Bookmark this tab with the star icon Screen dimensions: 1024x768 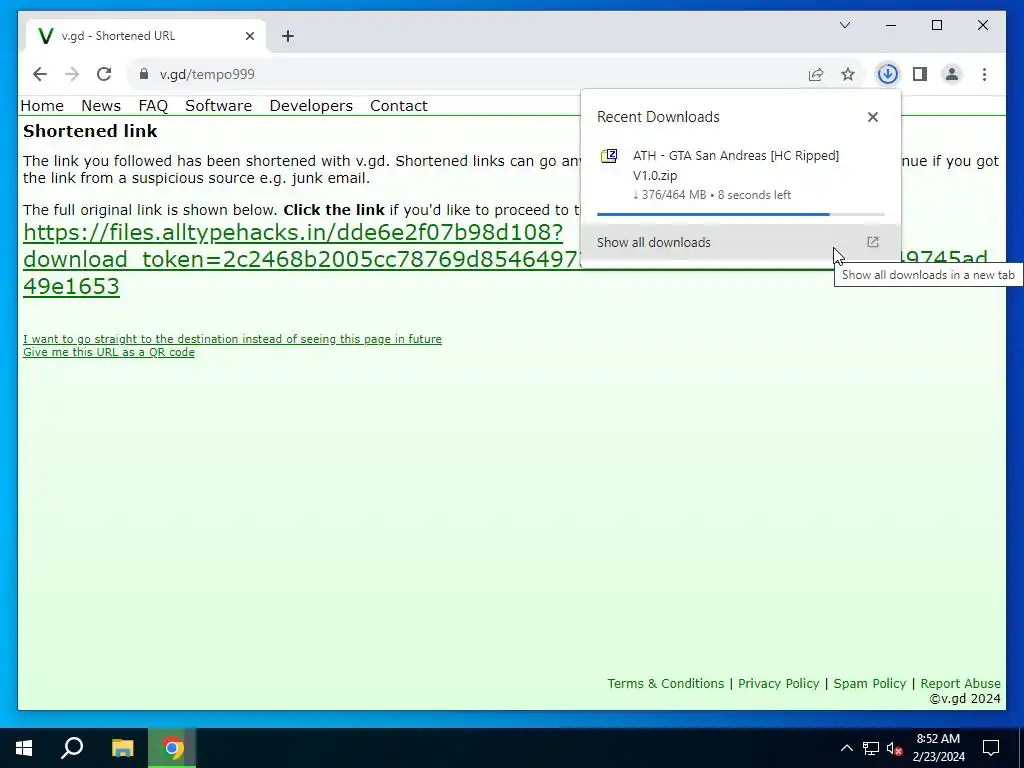click(848, 74)
